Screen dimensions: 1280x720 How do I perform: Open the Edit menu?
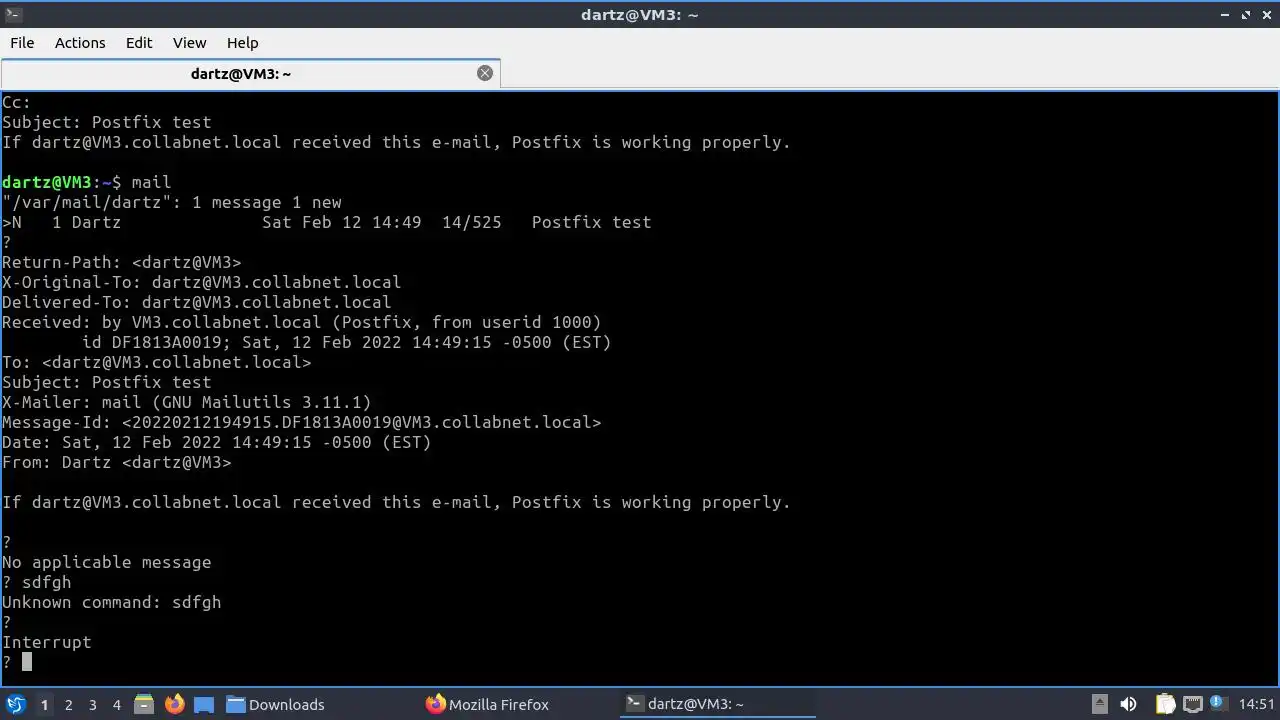[x=139, y=43]
